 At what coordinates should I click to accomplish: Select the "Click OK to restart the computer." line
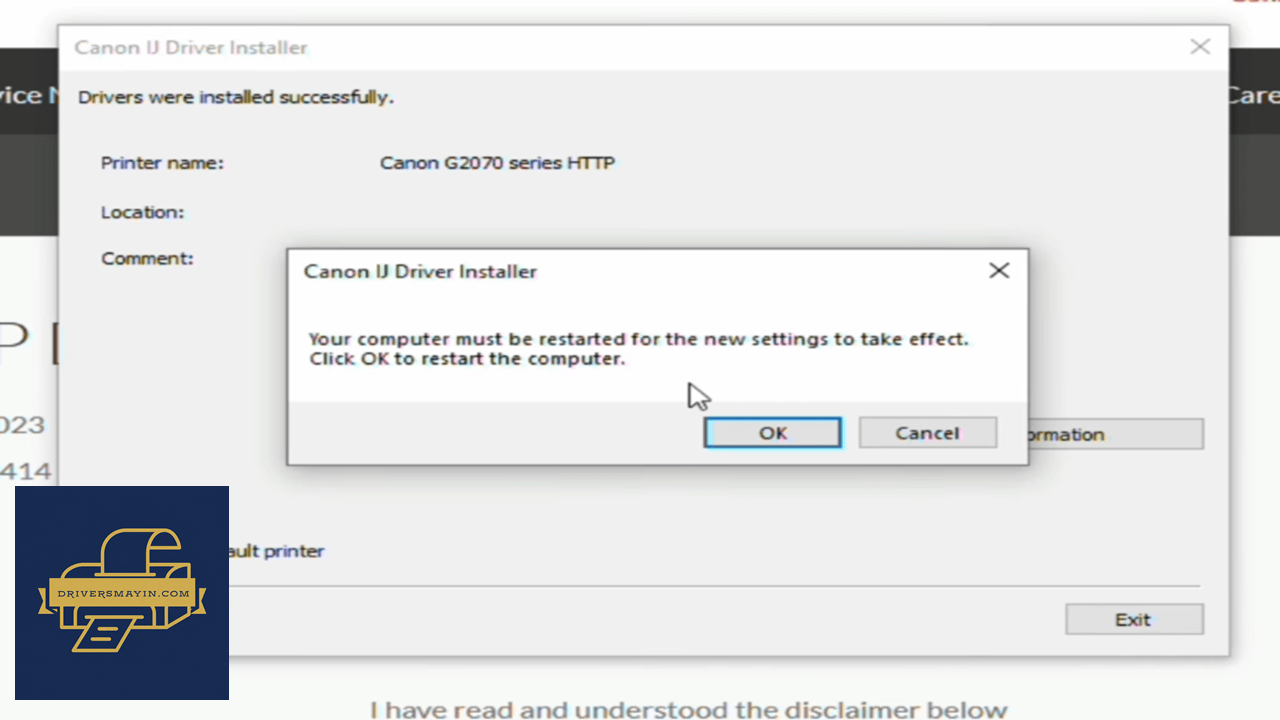click(467, 359)
